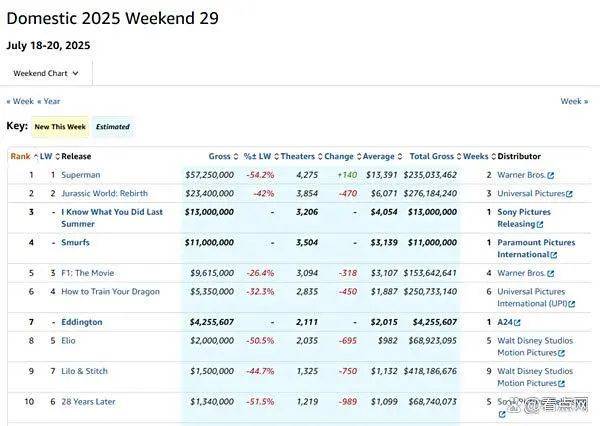Viewport: 600px width, 426px height.
Task: Sort table by Rank column
Action: click(x=24, y=156)
